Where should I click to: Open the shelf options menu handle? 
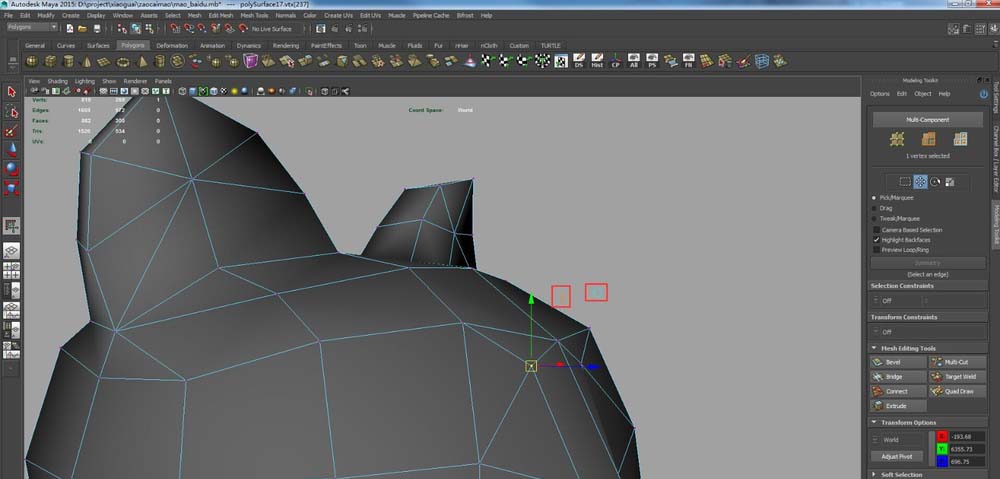pyautogui.click(x=12, y=62)
